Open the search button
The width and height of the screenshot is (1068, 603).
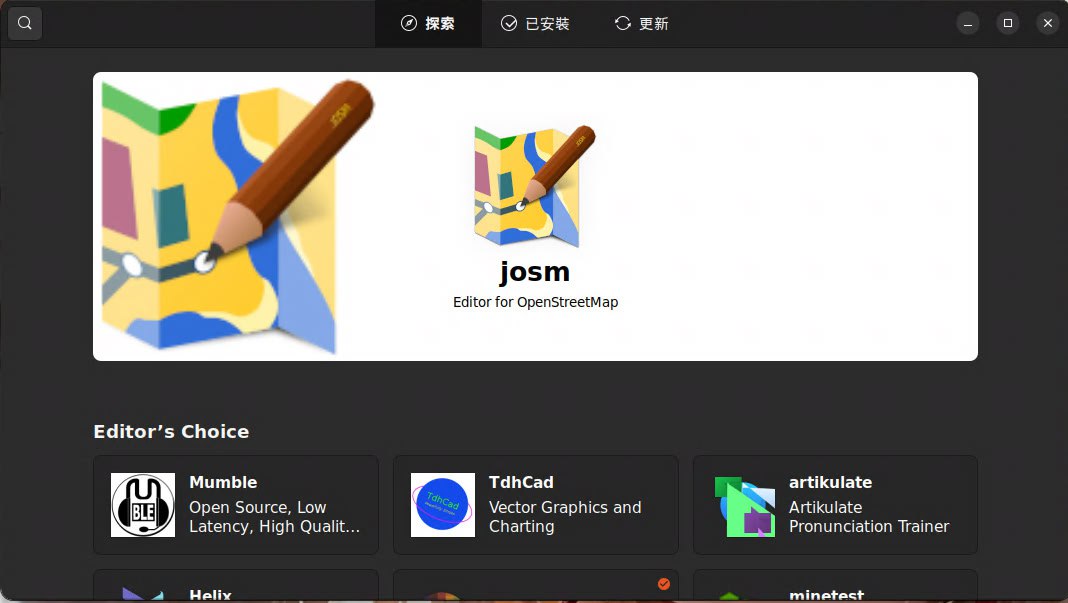tap(25, 23)
